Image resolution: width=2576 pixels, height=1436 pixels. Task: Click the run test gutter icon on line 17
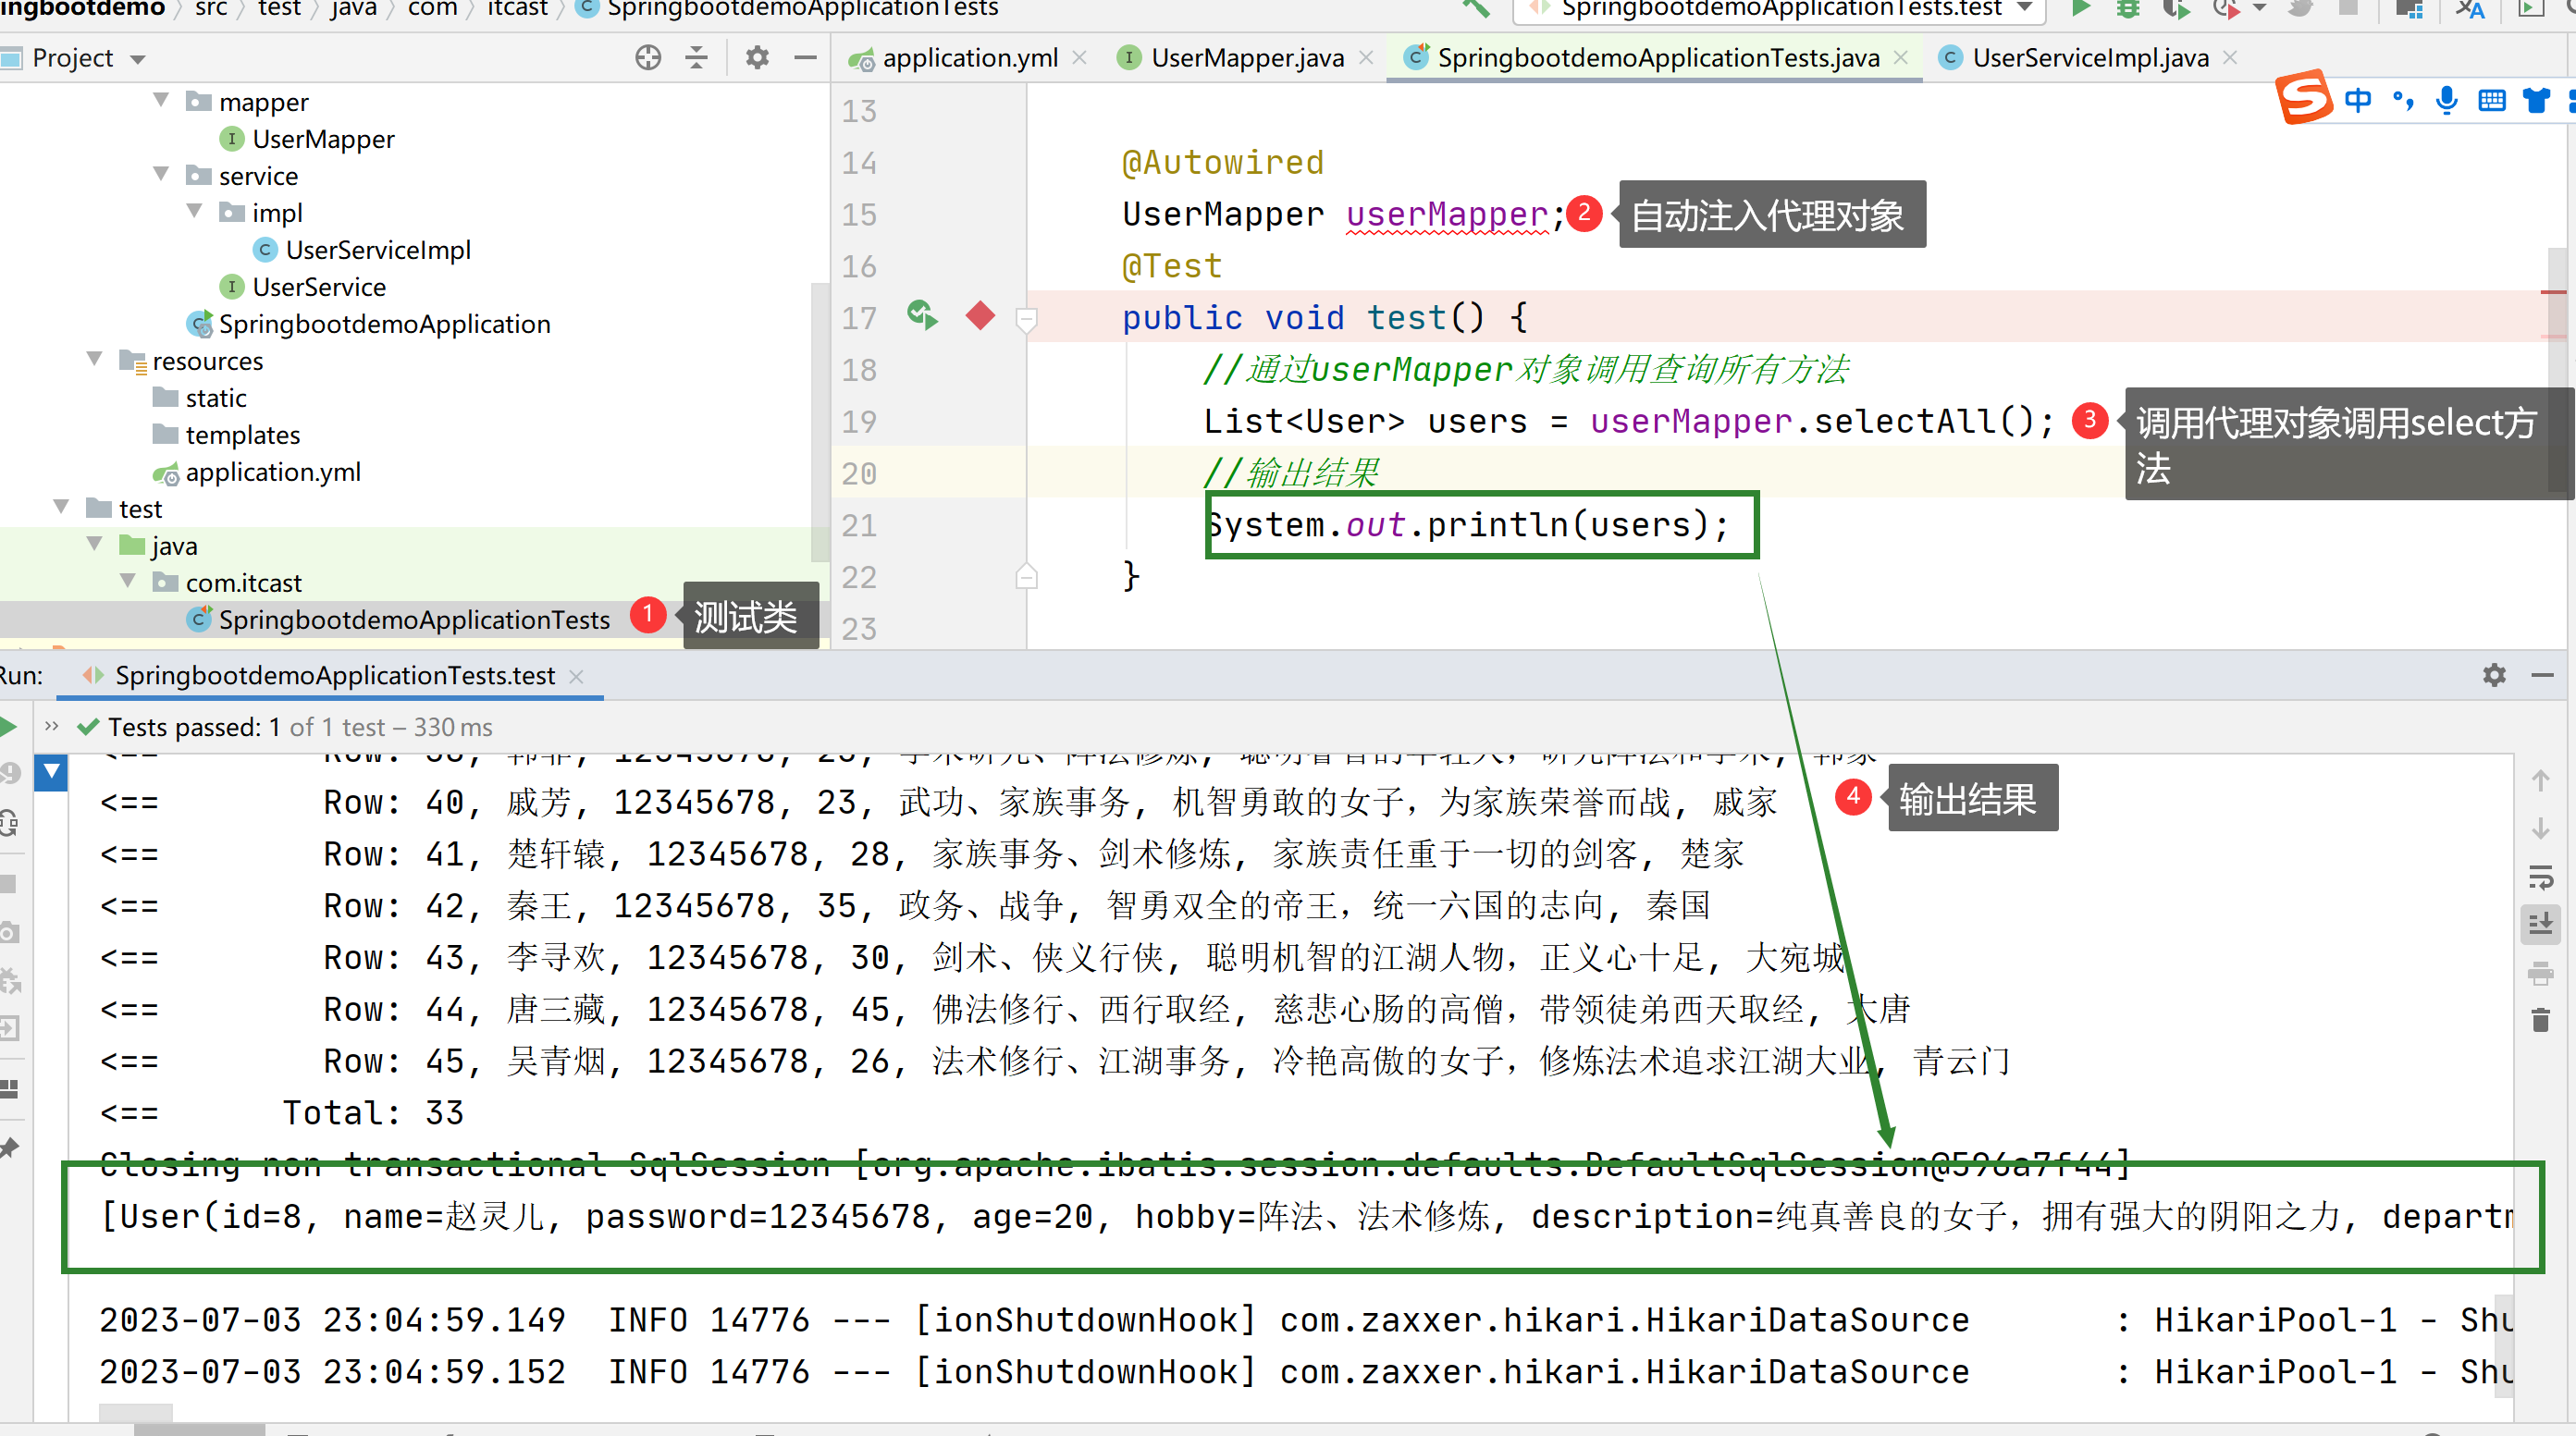tap(922, 316)
